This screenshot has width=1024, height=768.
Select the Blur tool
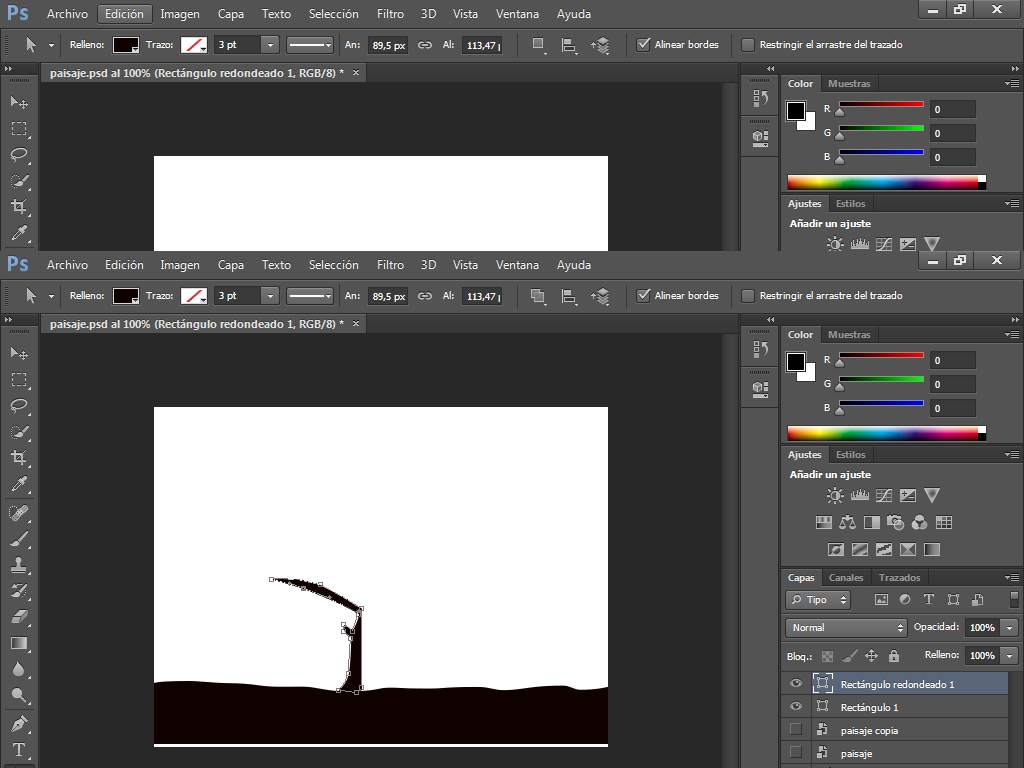tap(19, 669)
